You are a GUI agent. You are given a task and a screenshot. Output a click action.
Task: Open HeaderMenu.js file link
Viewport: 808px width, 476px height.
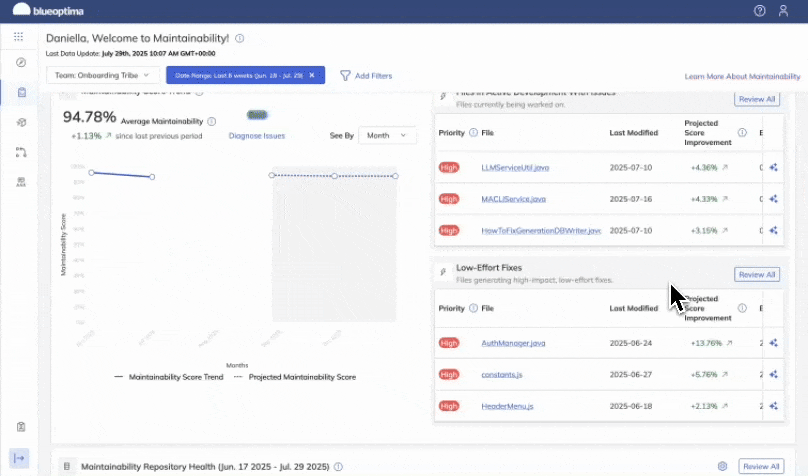(x=507, y=406)
